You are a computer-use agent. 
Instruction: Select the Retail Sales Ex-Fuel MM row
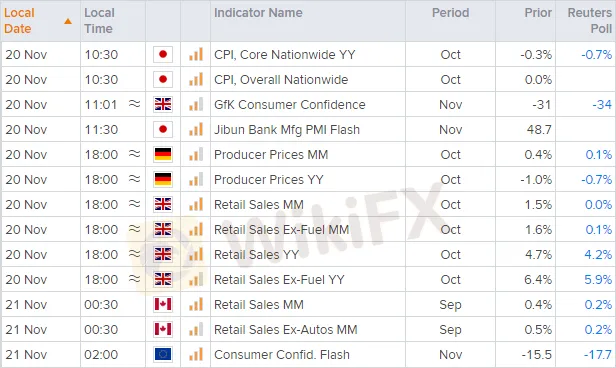pyautogui.click(x=308, y=229)
